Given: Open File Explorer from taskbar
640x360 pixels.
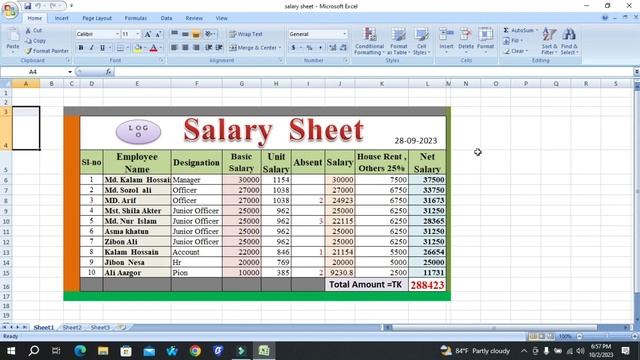Looking at the screenshot, I should (x=103, y=351).
